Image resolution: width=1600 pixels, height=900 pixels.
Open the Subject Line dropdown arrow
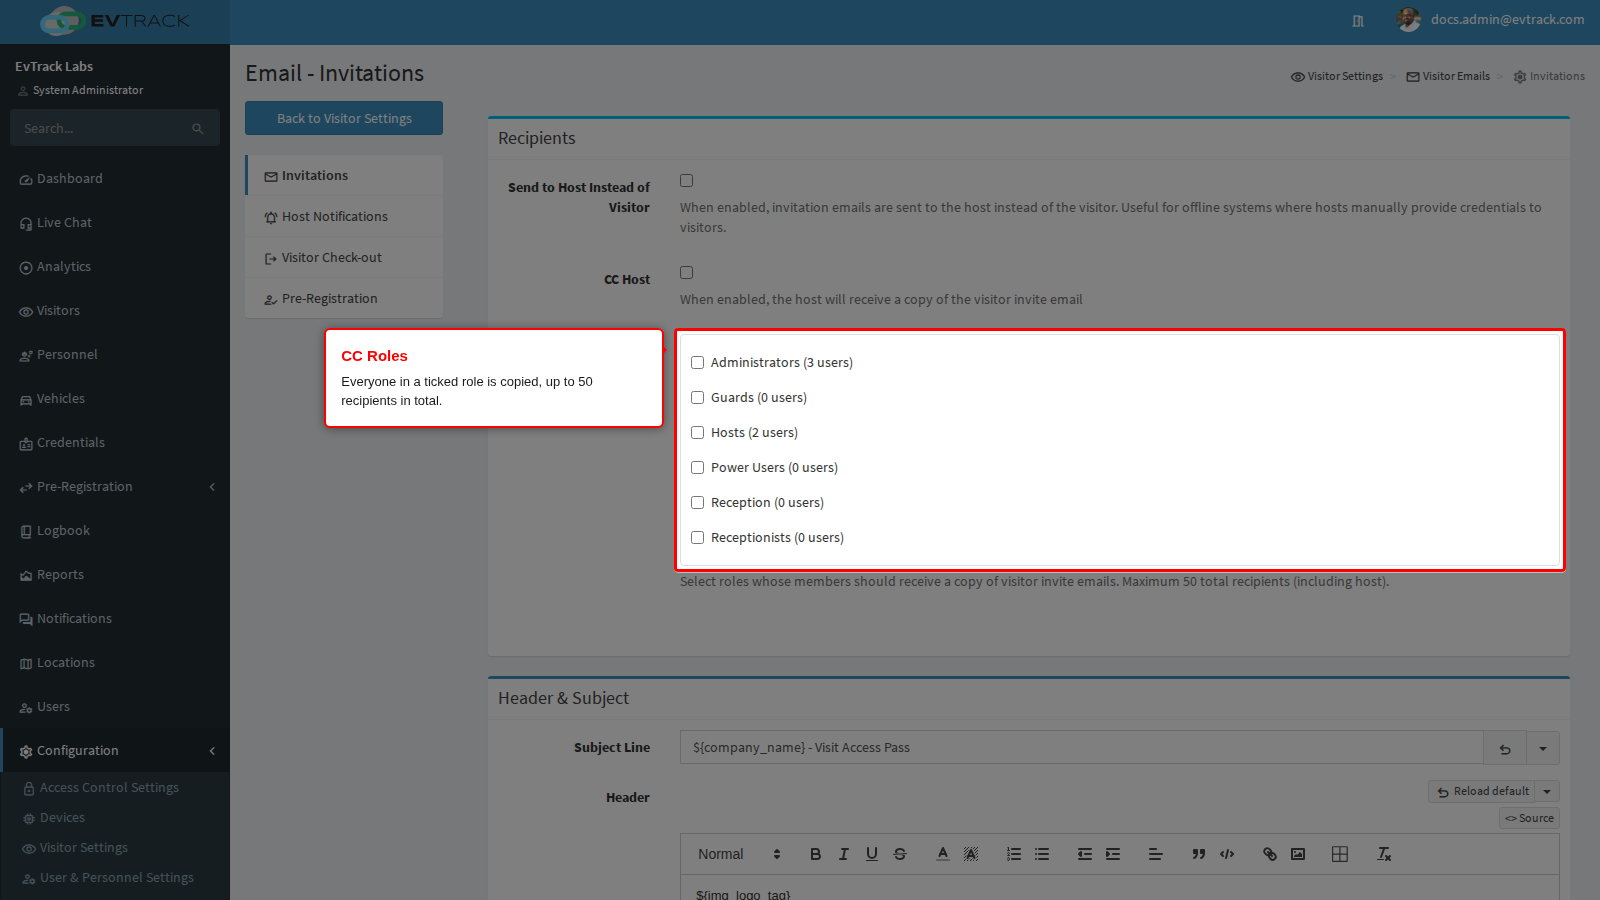[1543, 748]
